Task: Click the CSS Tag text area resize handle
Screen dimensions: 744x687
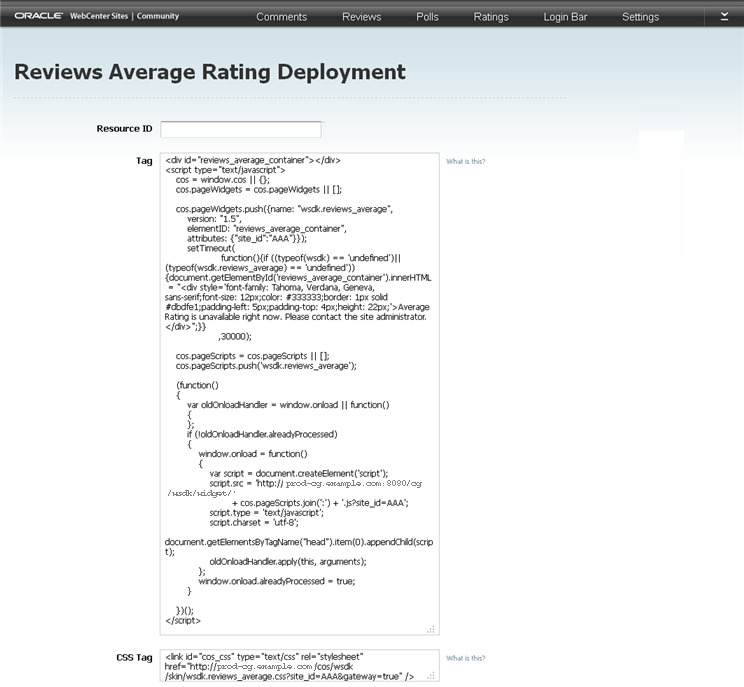Action: [431, 676]
